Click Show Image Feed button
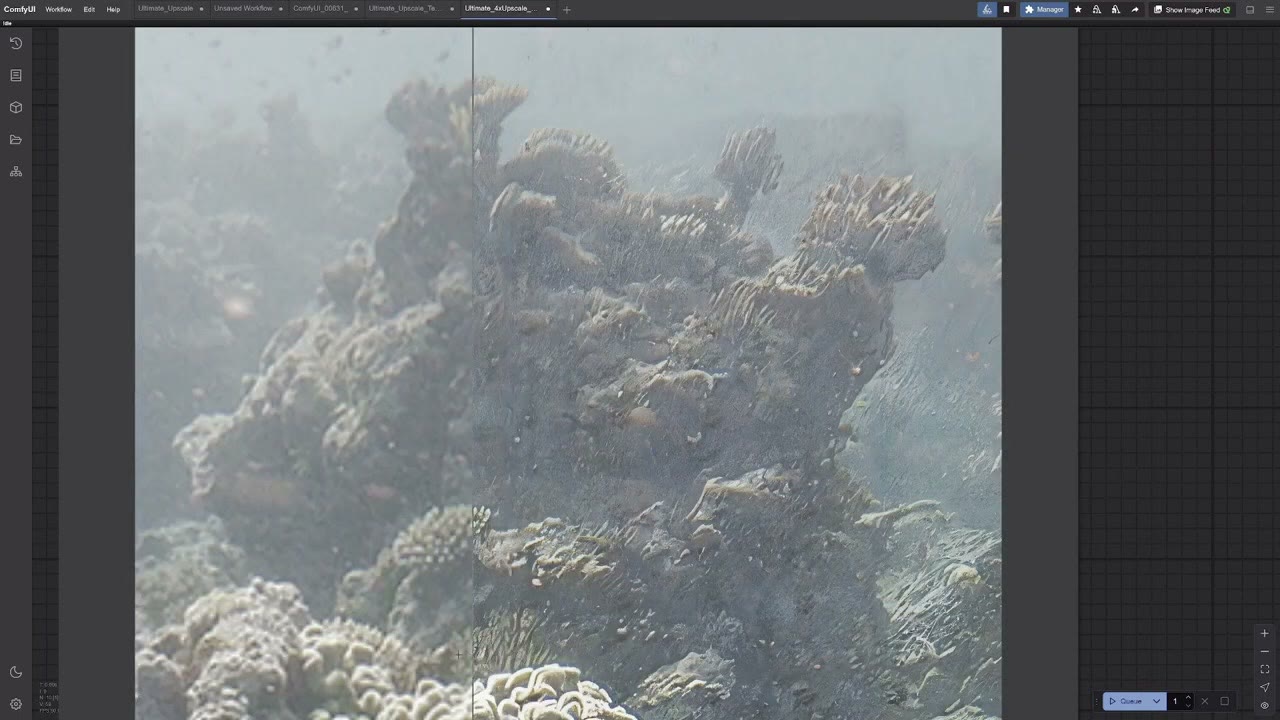1280x720 pixels. pyautogui.click(x=1192, y=9)
